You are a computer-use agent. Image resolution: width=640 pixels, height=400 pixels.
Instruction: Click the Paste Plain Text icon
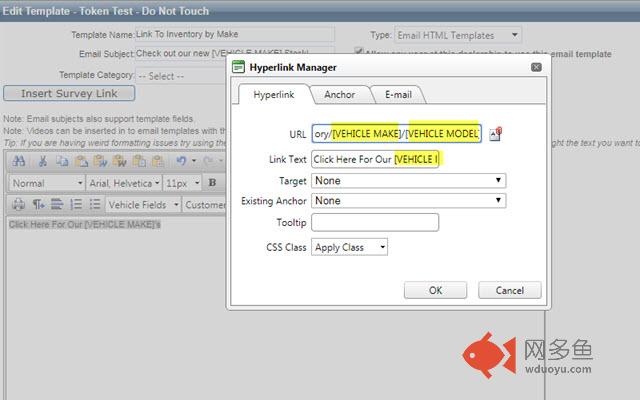point(139,161)
